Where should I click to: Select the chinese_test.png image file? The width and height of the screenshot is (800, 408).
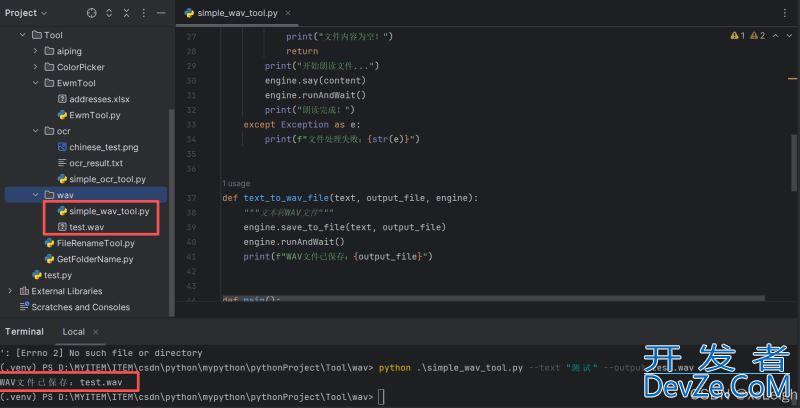click(x=103, y=147)
